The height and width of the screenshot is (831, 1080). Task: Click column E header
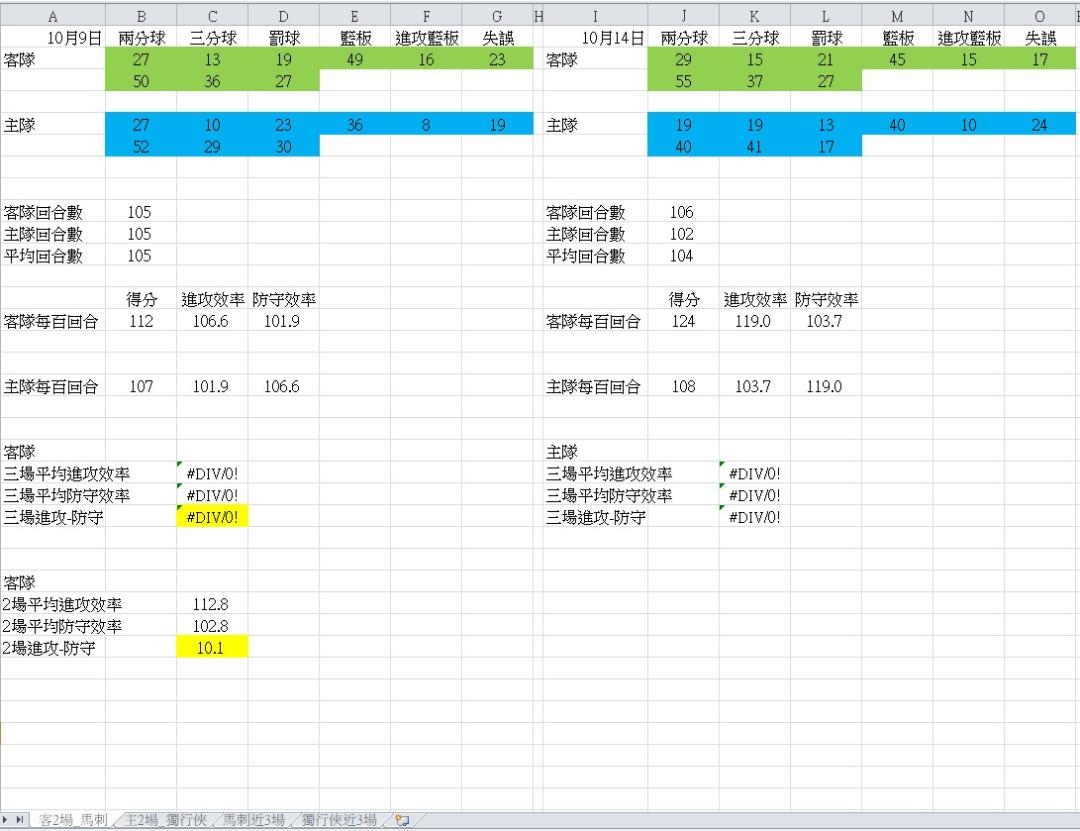(355, 16)
